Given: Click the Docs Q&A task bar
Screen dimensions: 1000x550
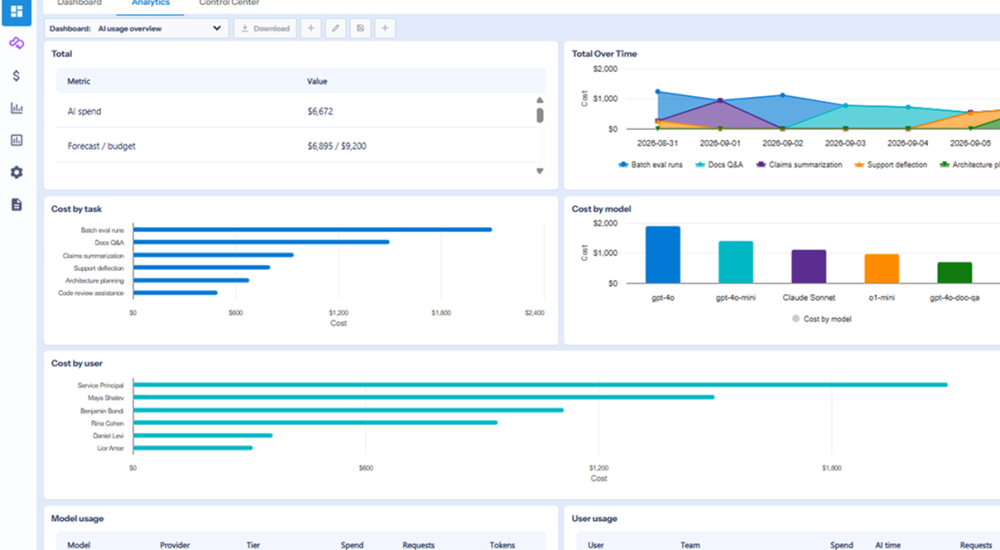Looking at the screenshot, I should tap(261, 242).
